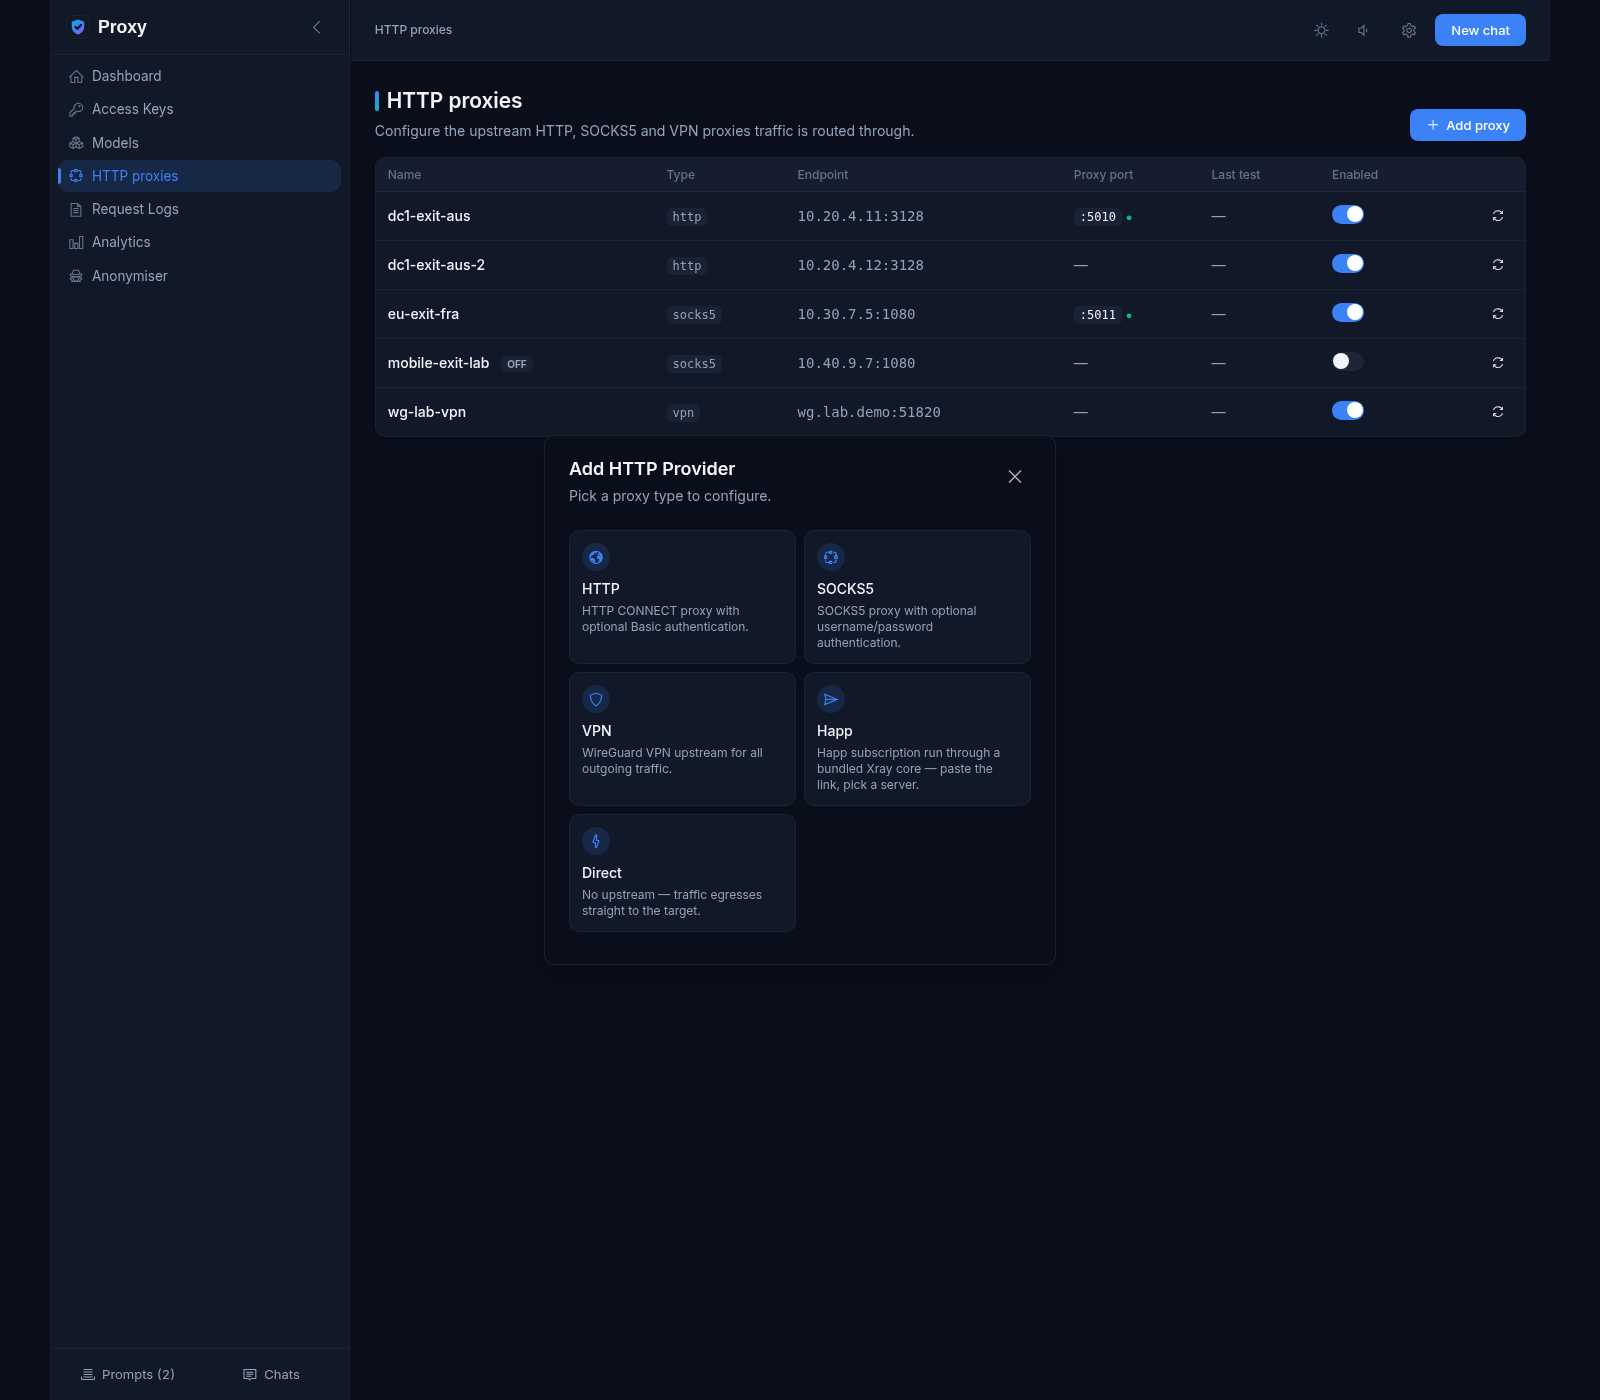This screenshot has width=1600, height=1400.
Task: Go to Access Keys page
Action: tap(200, 109)
